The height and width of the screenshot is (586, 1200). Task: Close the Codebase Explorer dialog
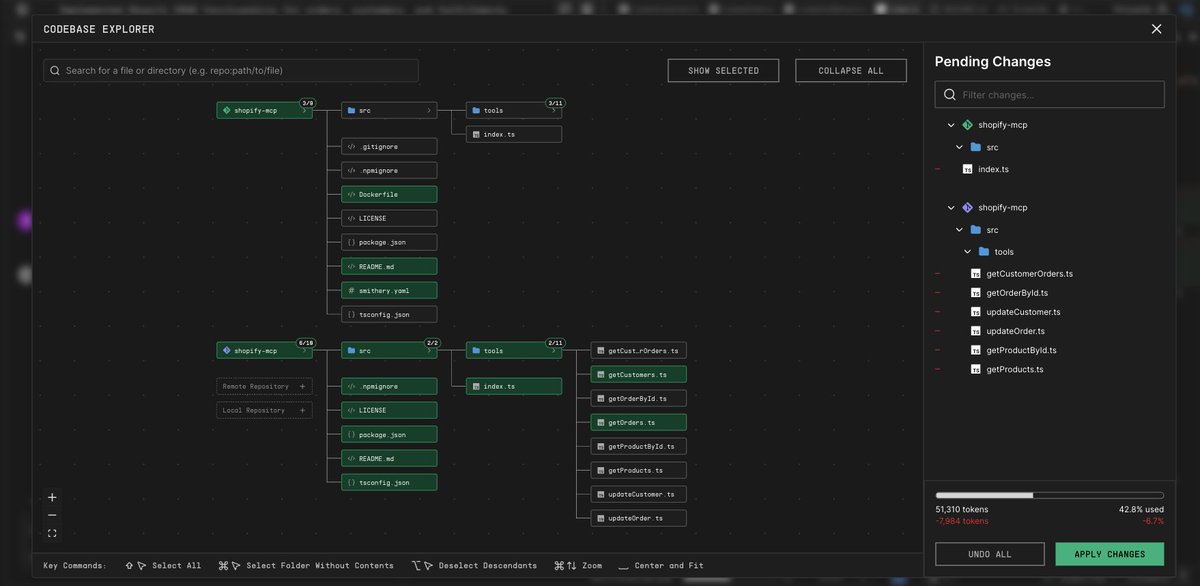click(1156, 29)
